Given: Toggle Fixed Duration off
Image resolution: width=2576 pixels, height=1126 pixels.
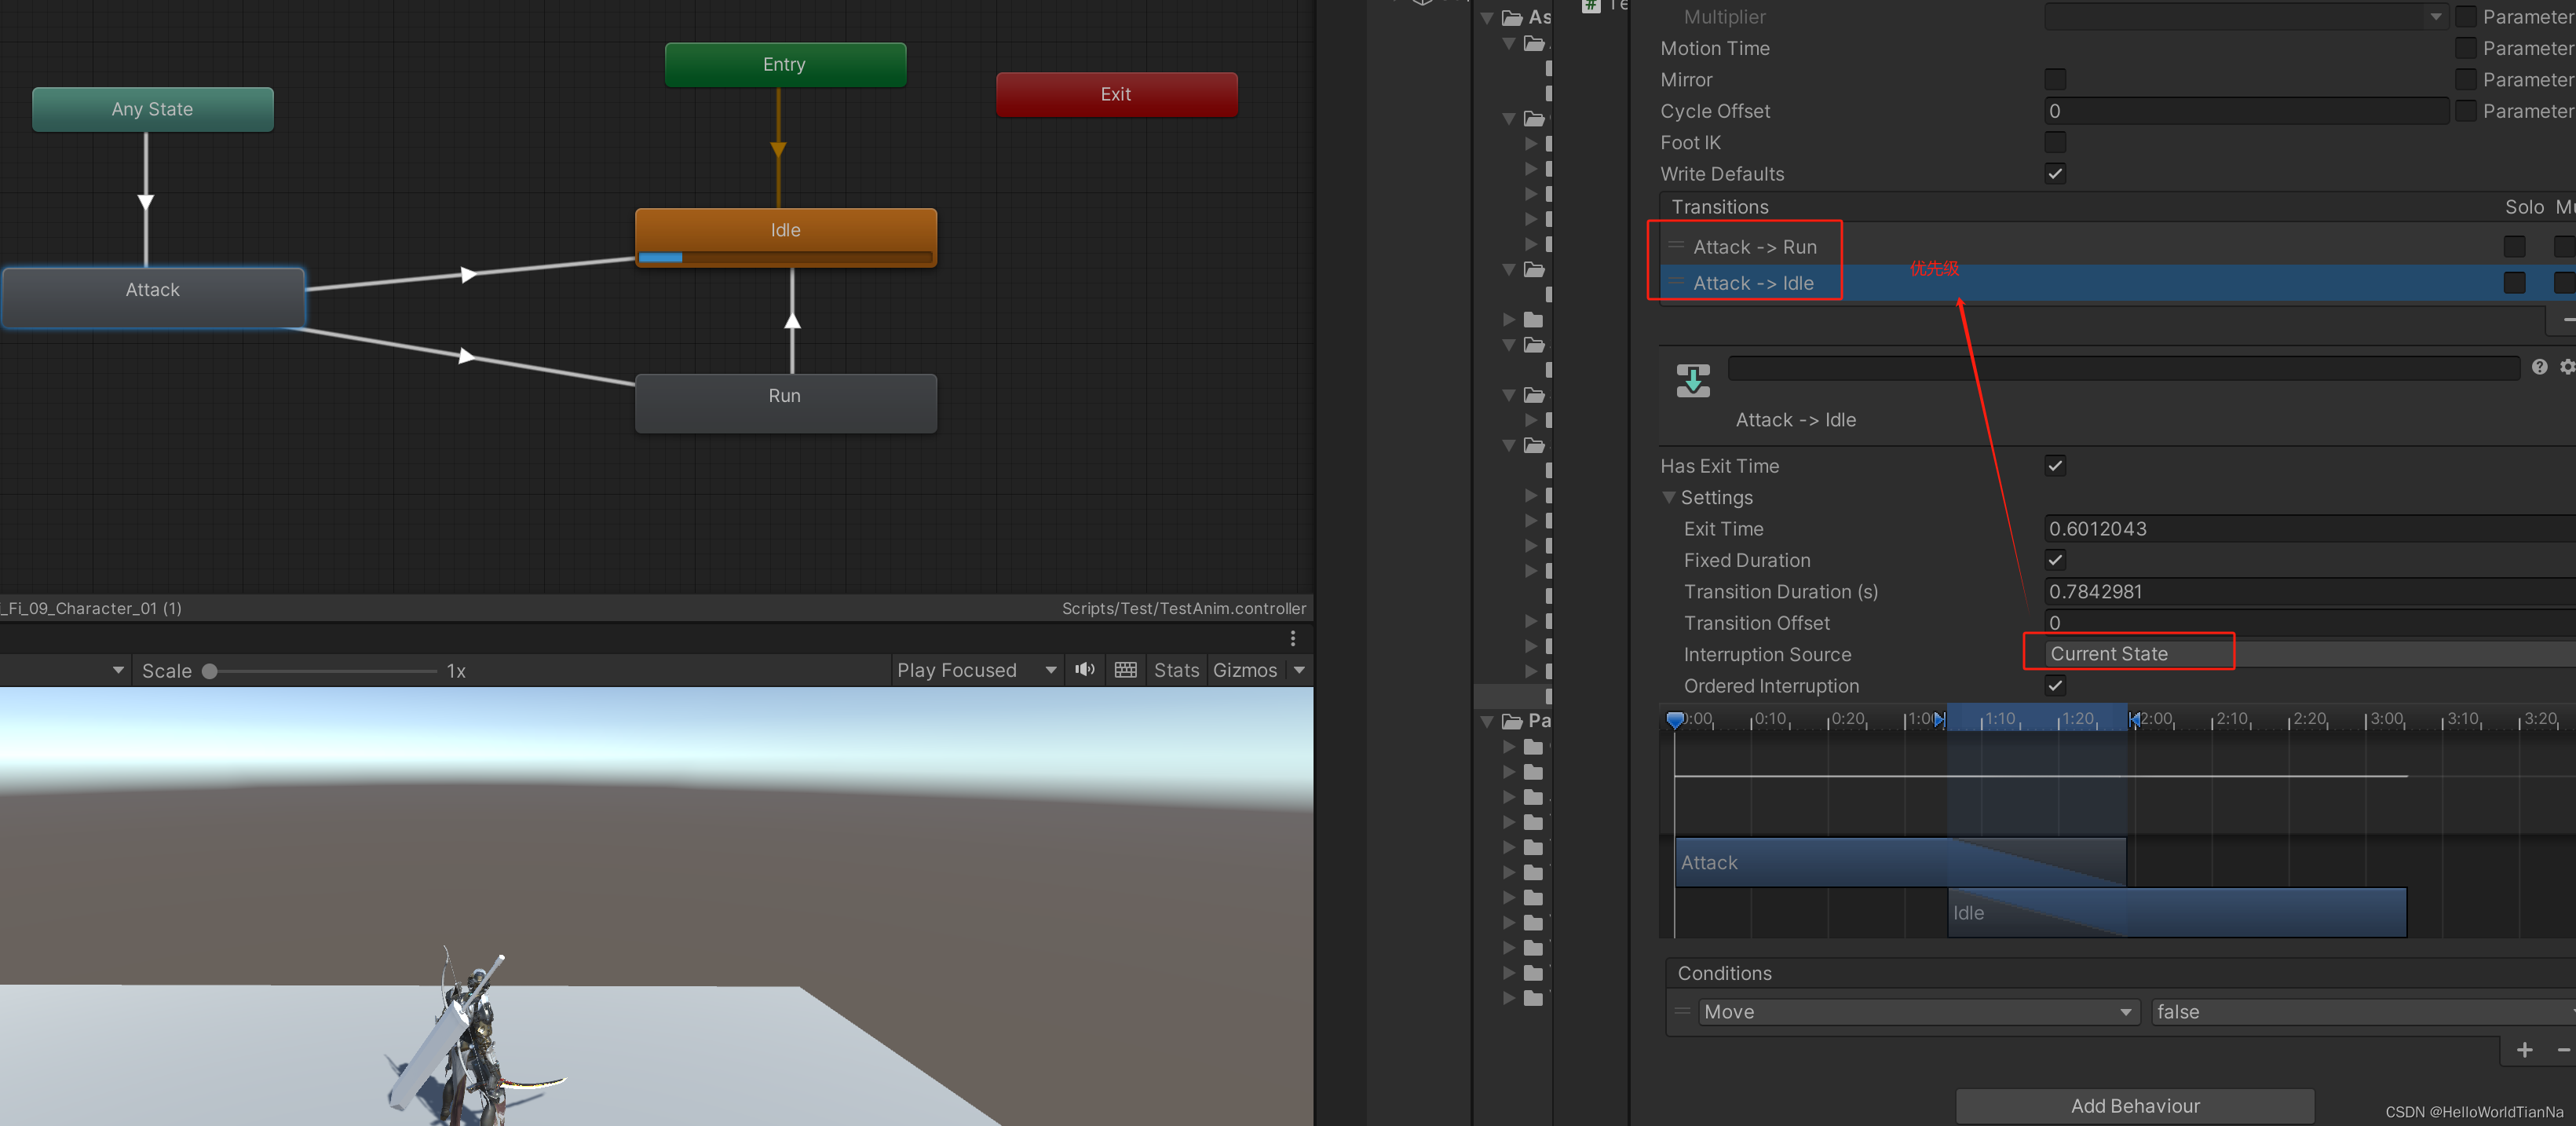Looking at the screenshot, I should point(2055,560).
